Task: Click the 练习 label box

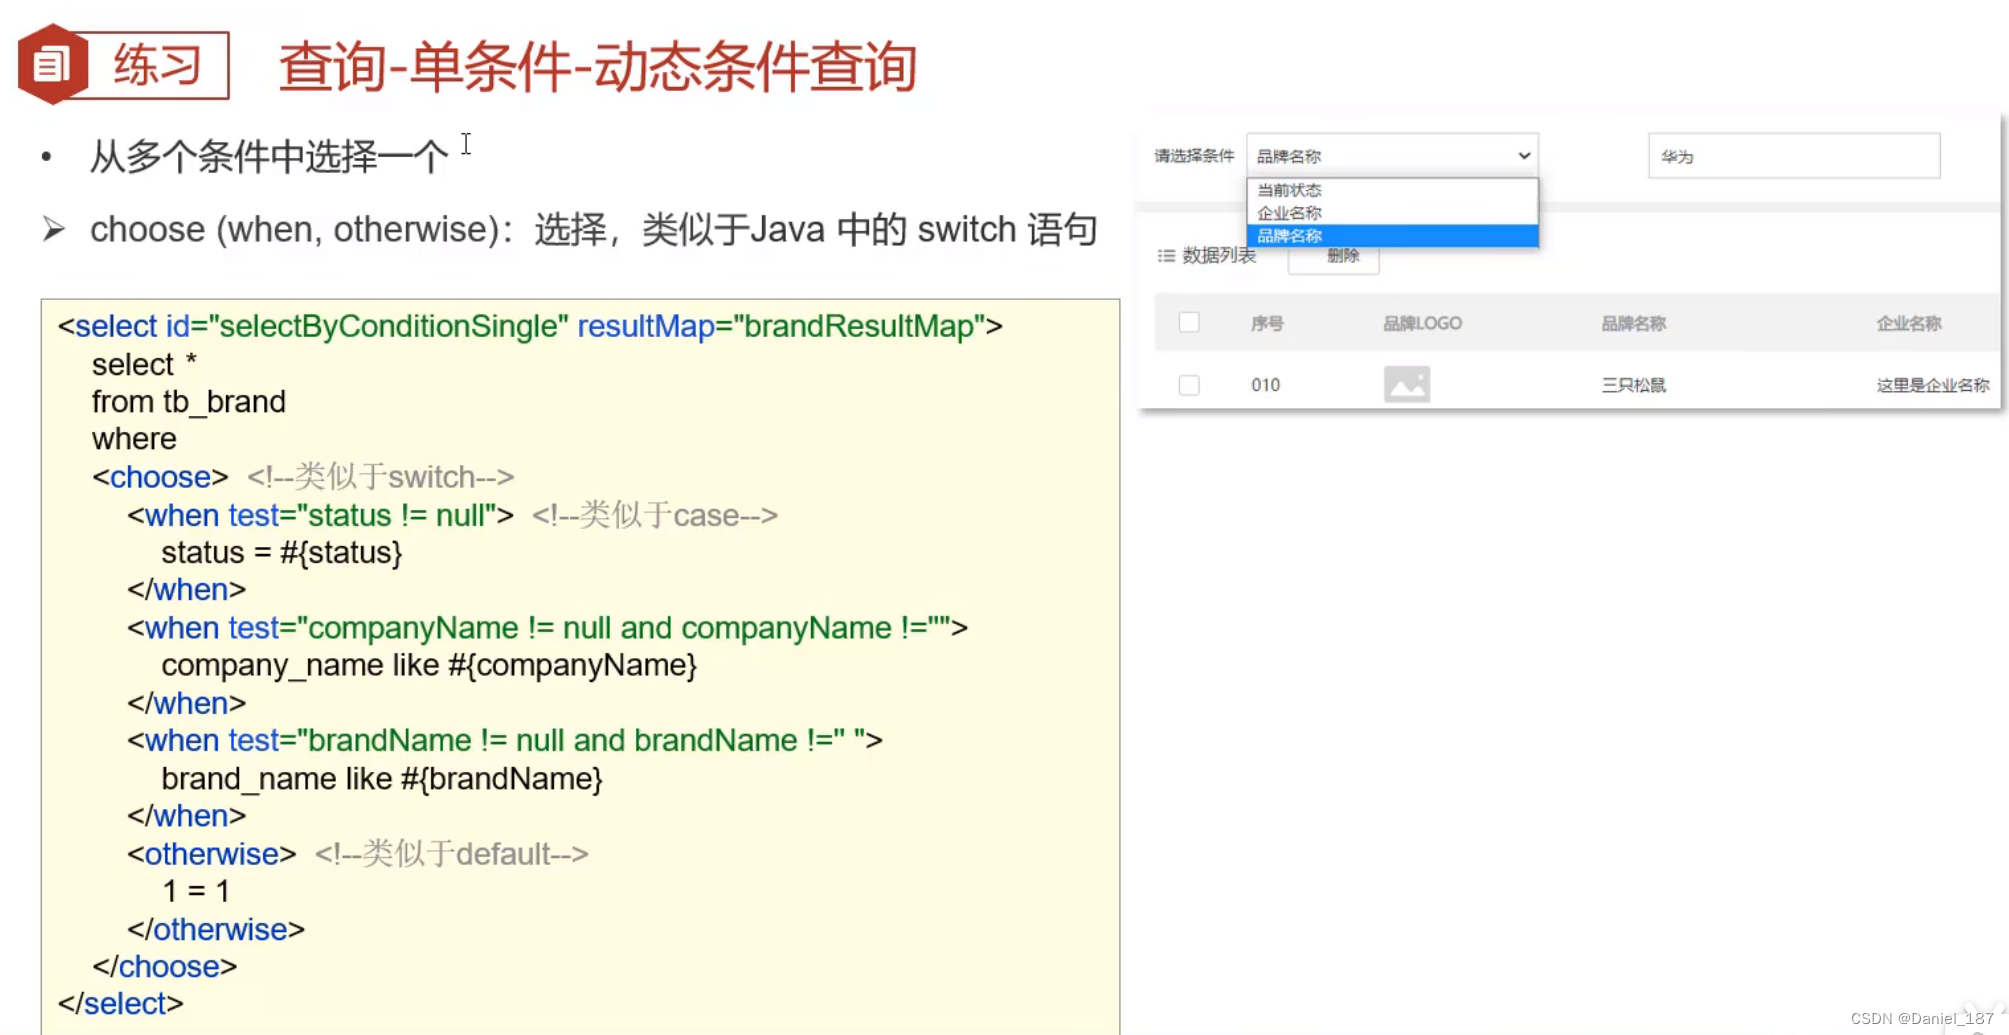Action: click(x=158, y=66)
